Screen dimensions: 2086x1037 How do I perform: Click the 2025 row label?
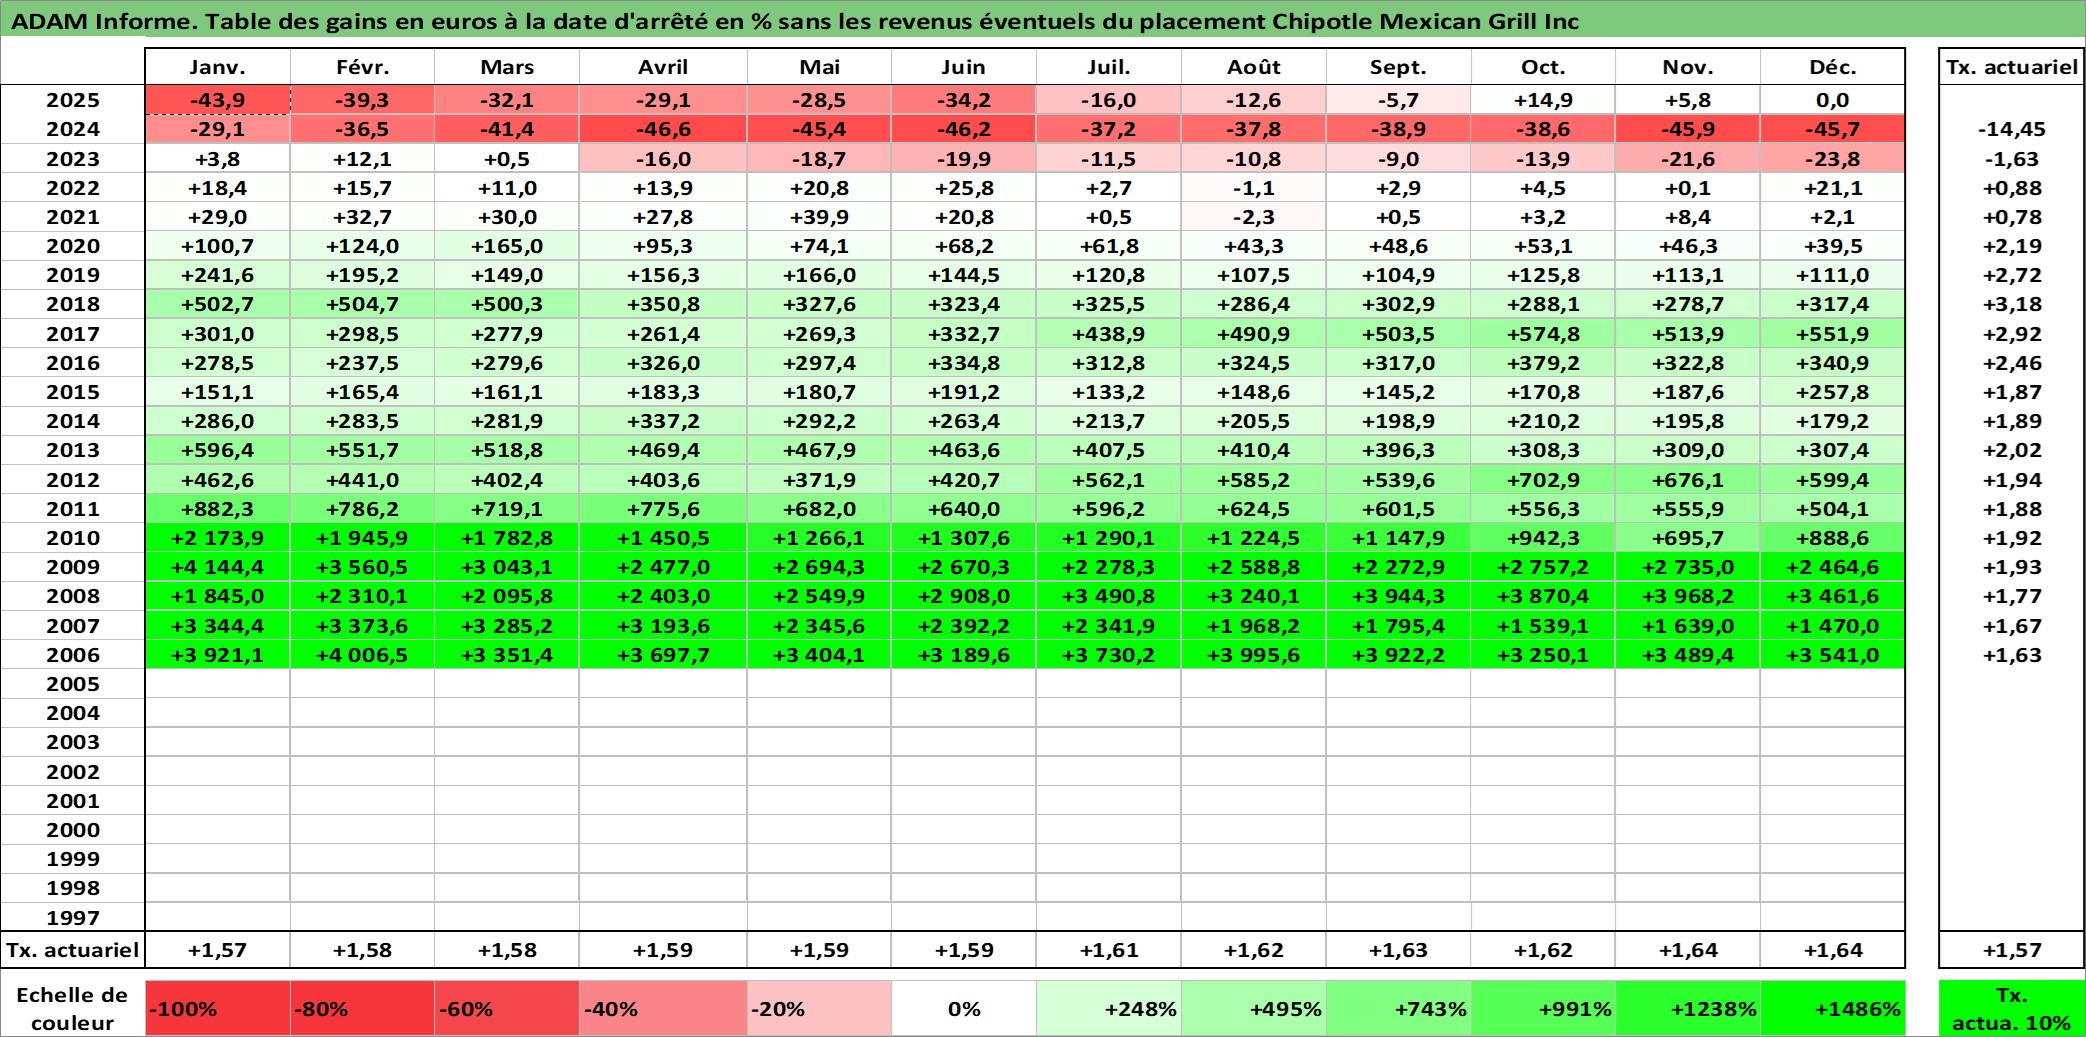point(73,100)
